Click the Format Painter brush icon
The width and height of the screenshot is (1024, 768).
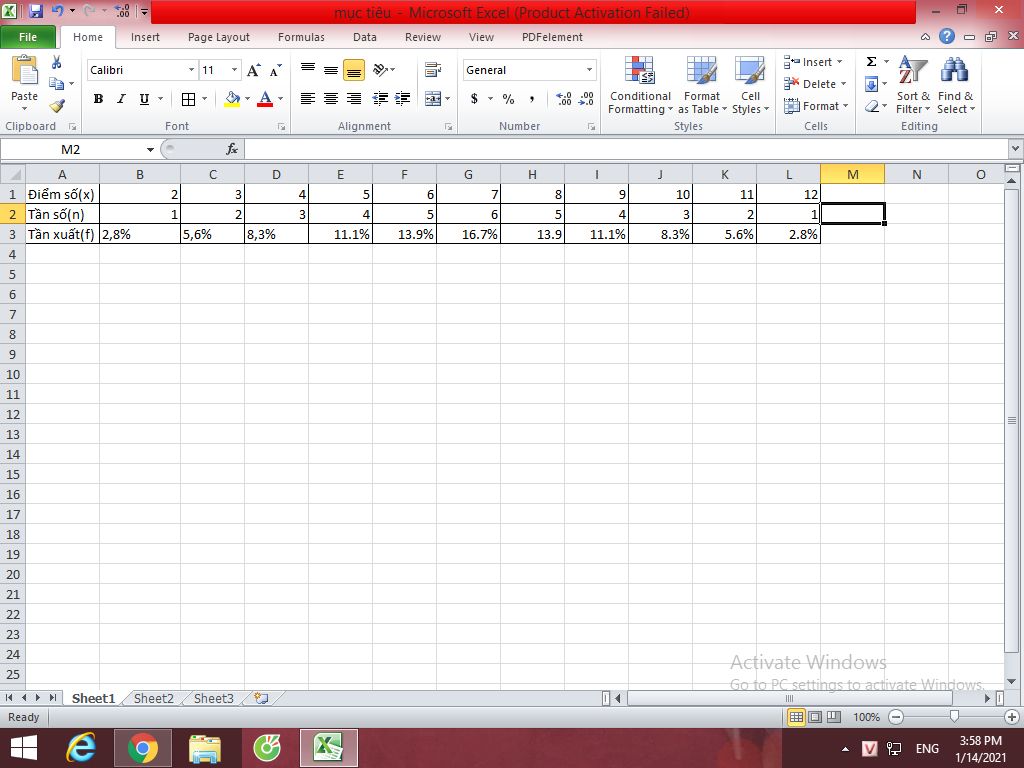(57, 105)
